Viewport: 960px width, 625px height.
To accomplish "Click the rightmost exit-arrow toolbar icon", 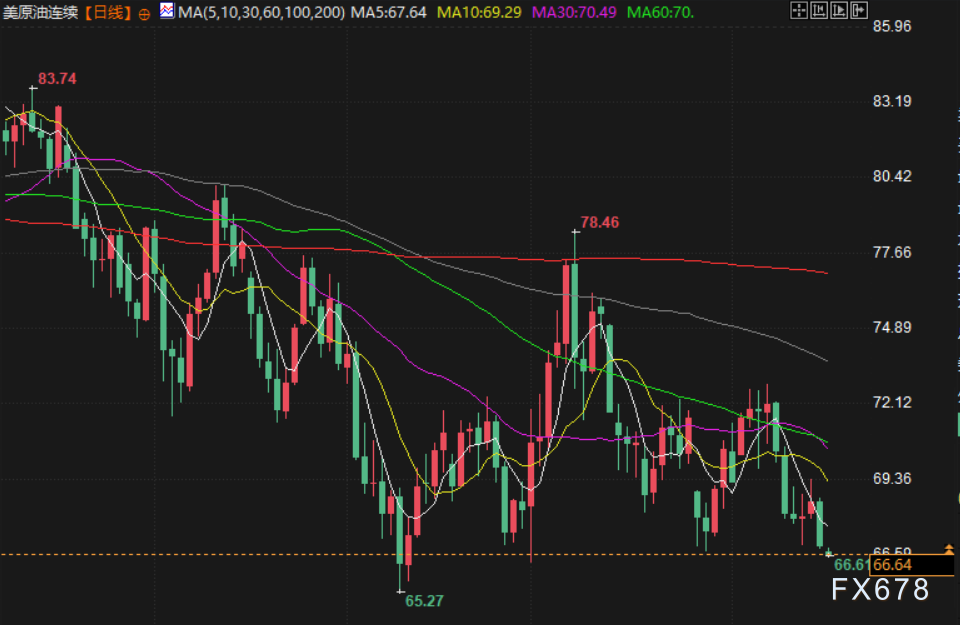I will tap(859, 11).
